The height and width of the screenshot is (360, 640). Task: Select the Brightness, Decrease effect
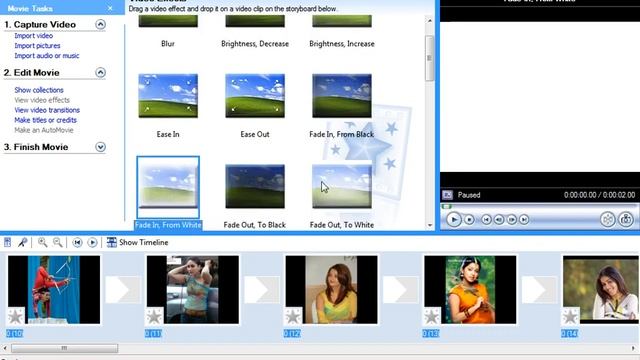click(255, 21)
